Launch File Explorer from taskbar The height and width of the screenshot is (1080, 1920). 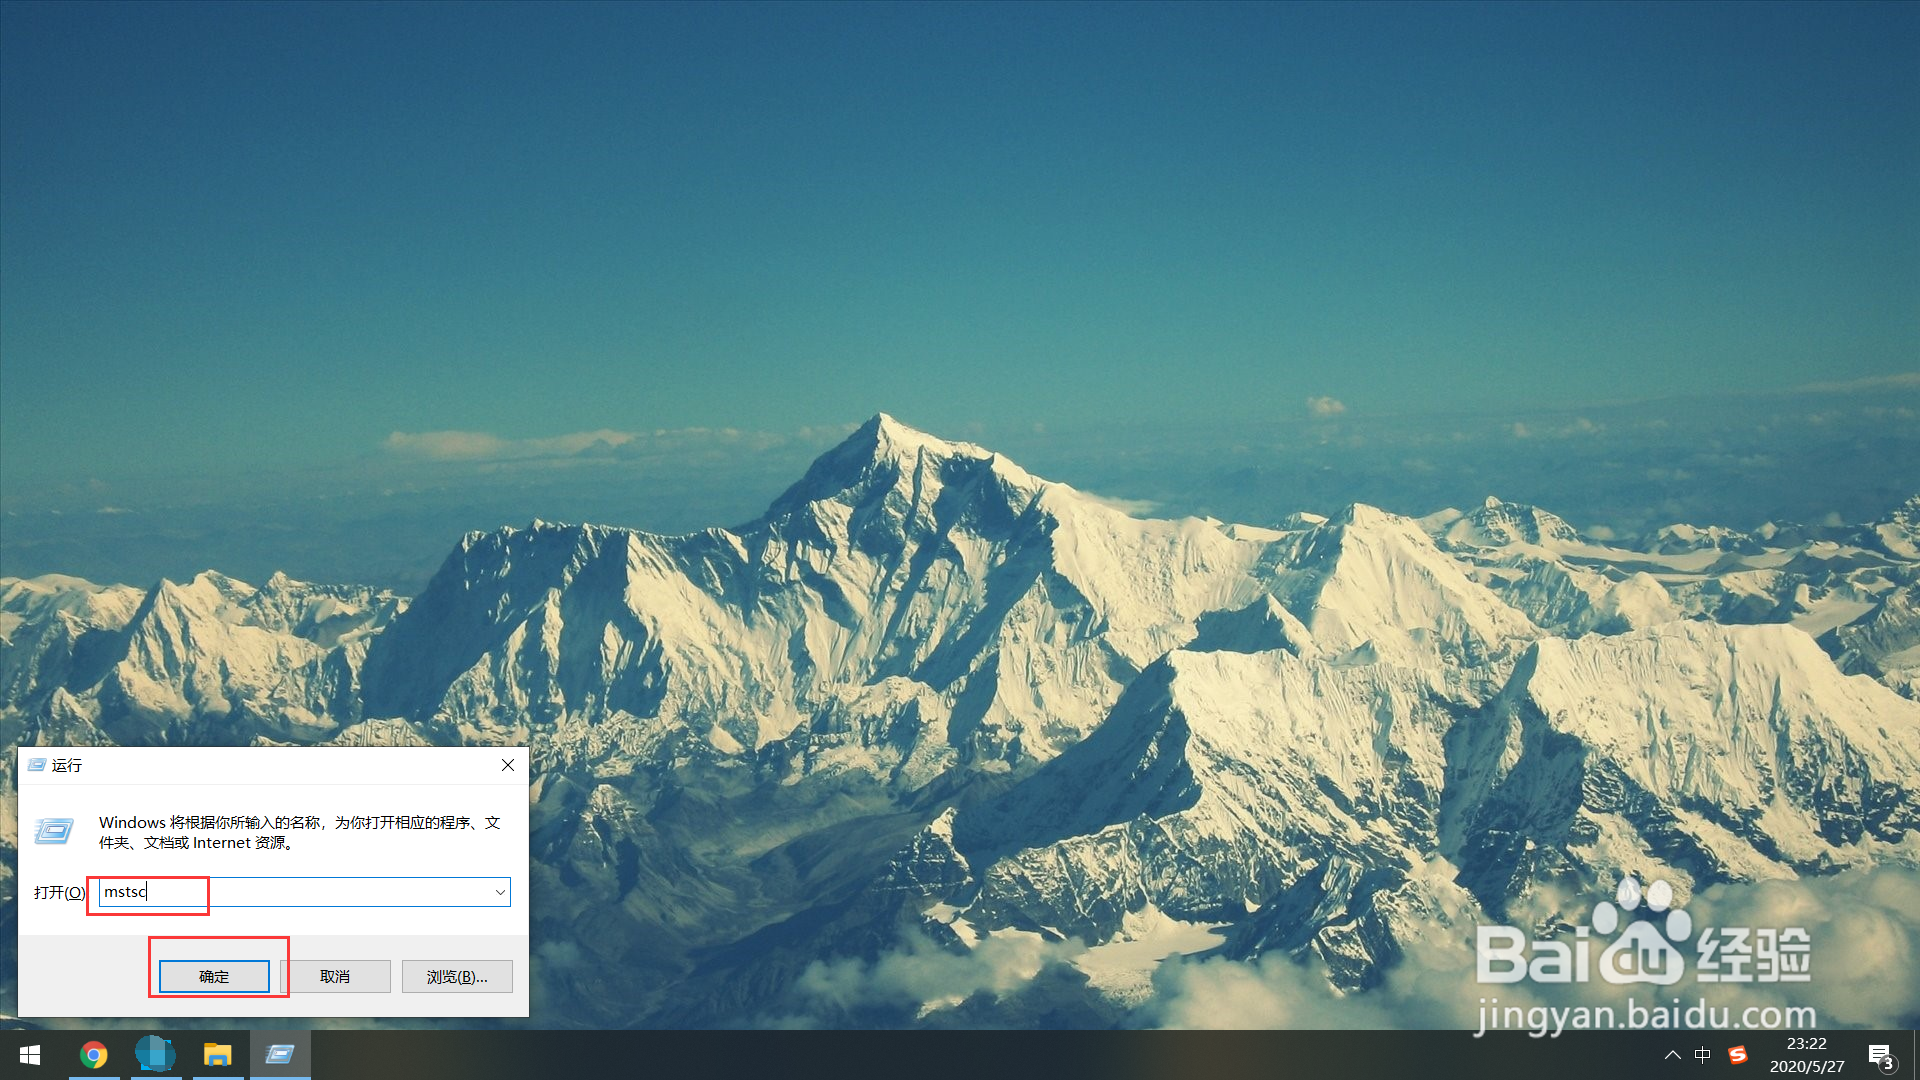[x=217, y=1055]
